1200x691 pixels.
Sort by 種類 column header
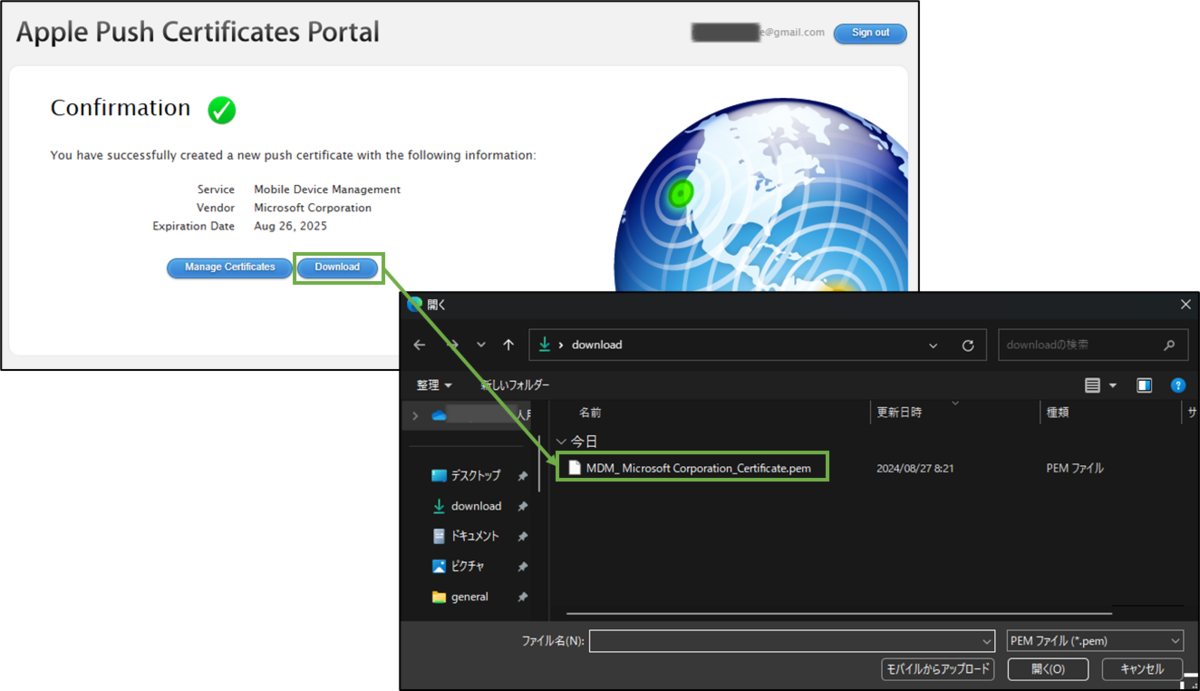point(1058,412)
